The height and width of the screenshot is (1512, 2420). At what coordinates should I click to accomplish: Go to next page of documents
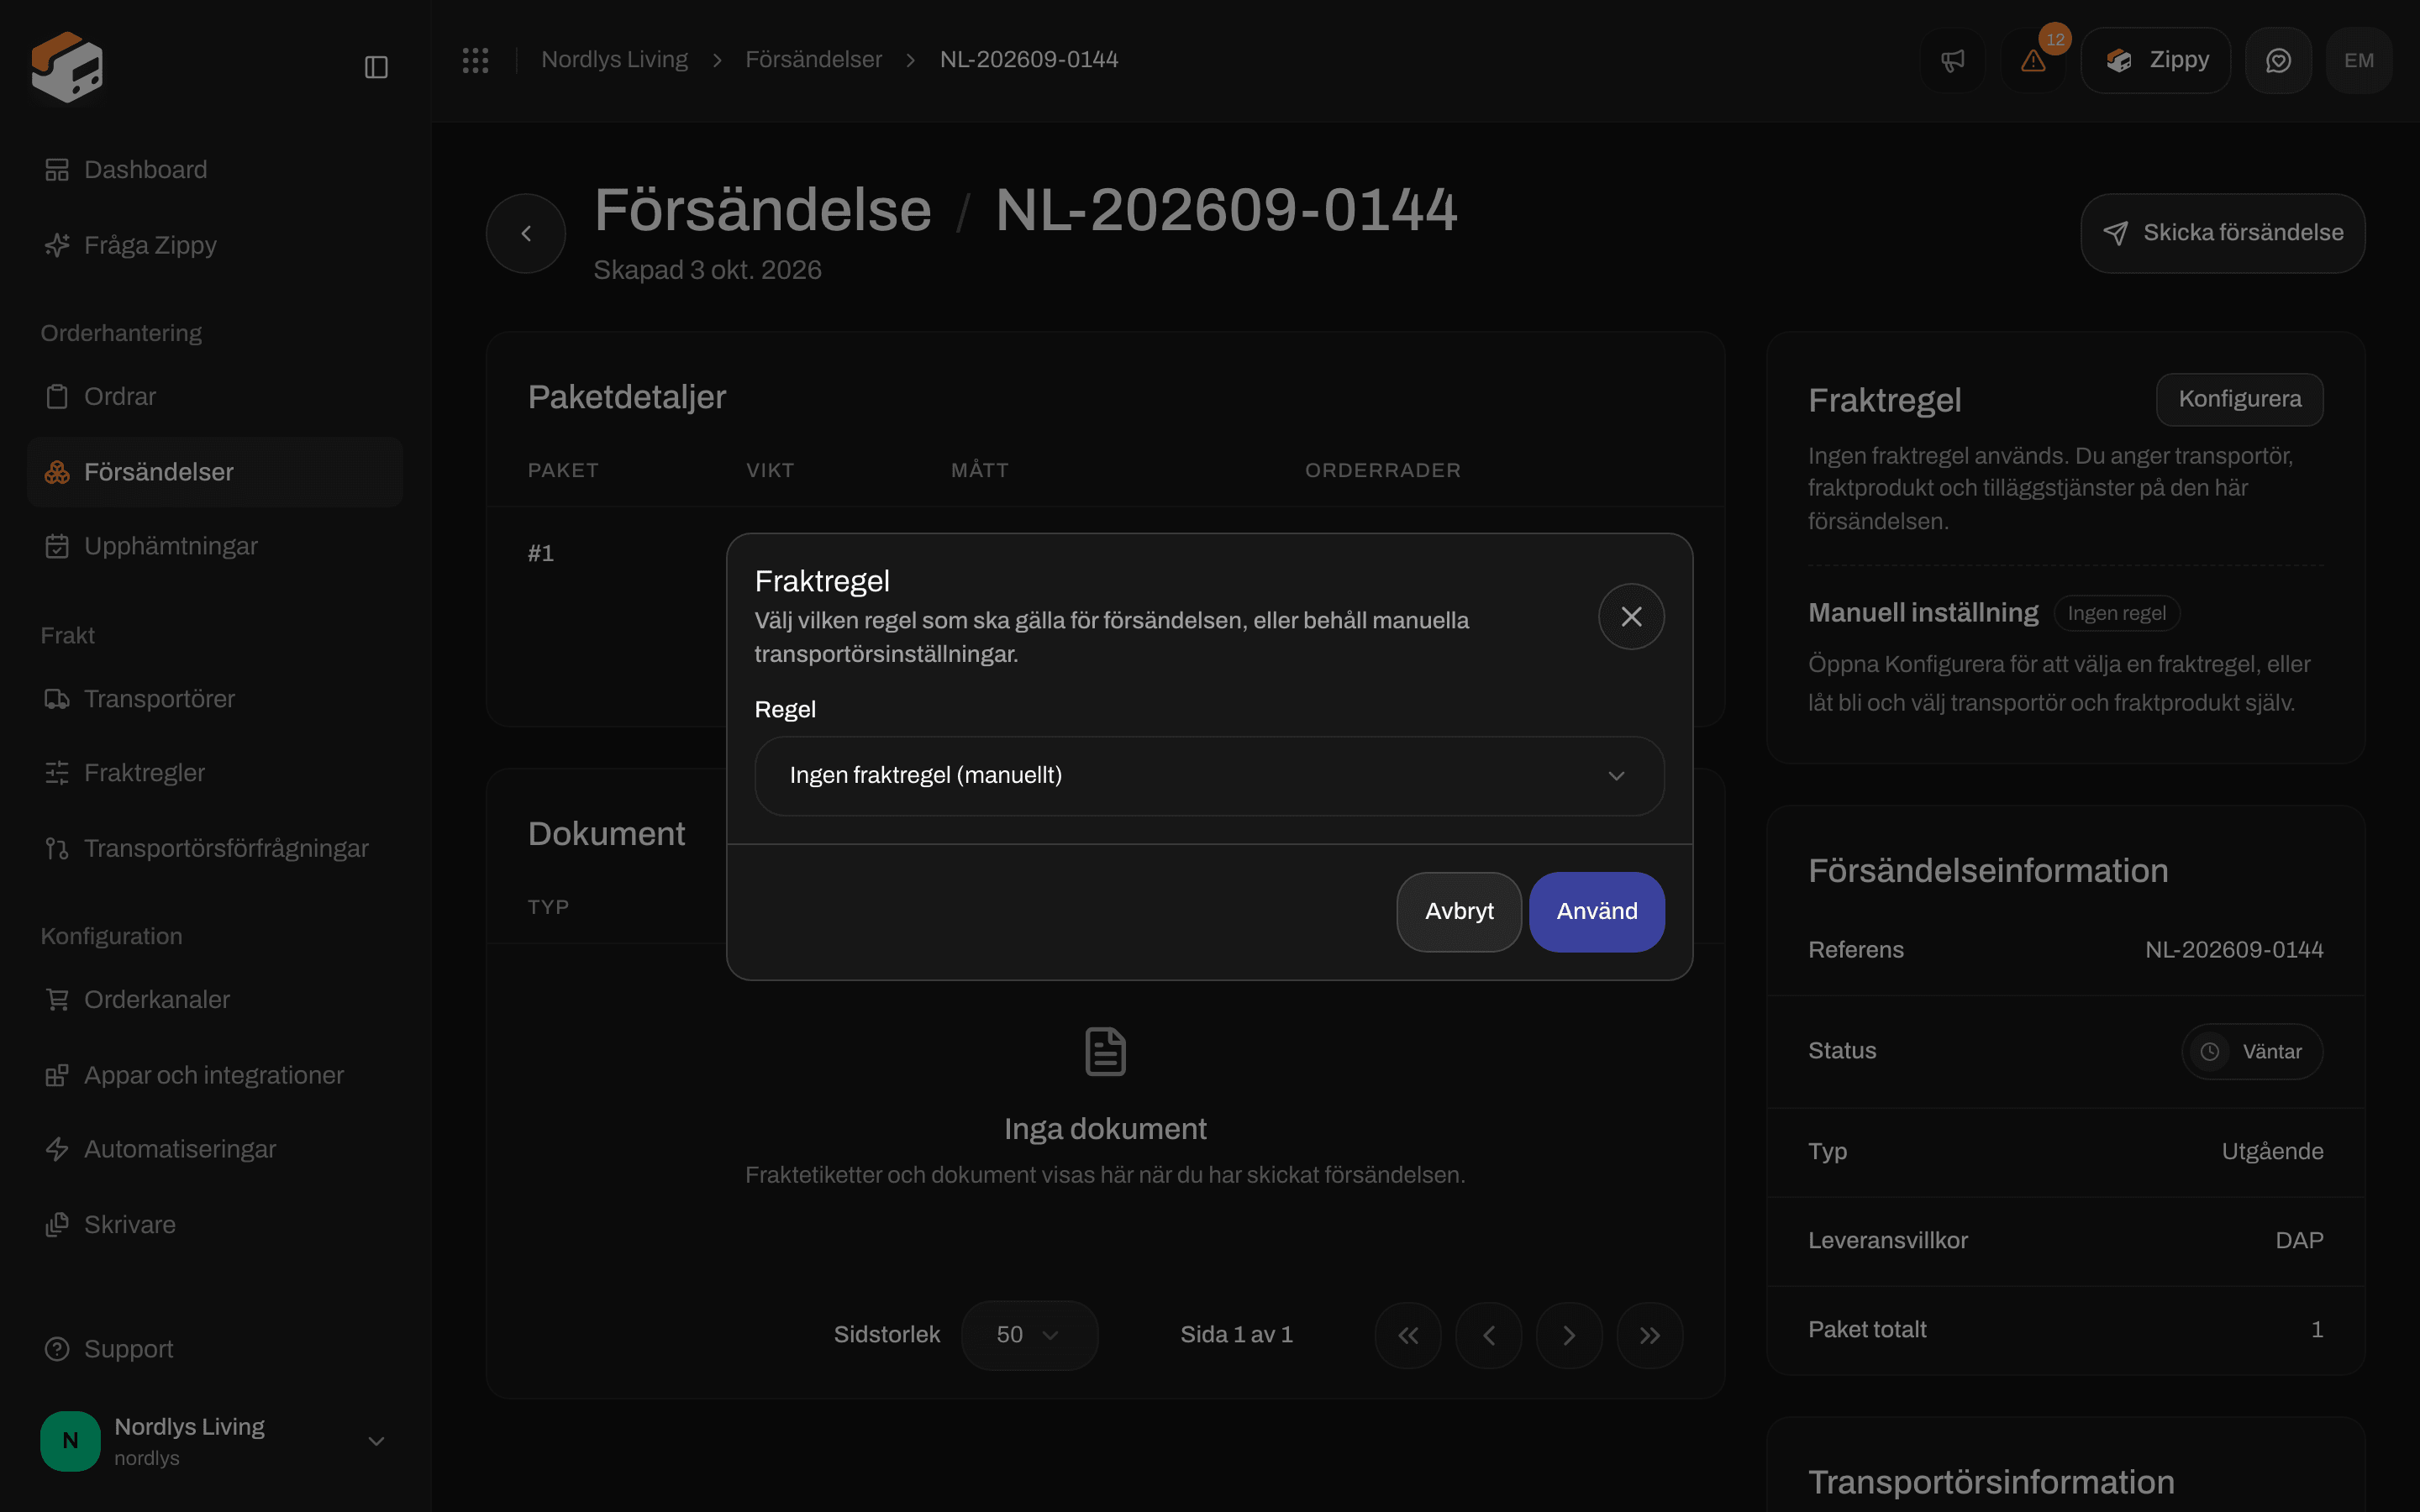coord(1569,1335)
